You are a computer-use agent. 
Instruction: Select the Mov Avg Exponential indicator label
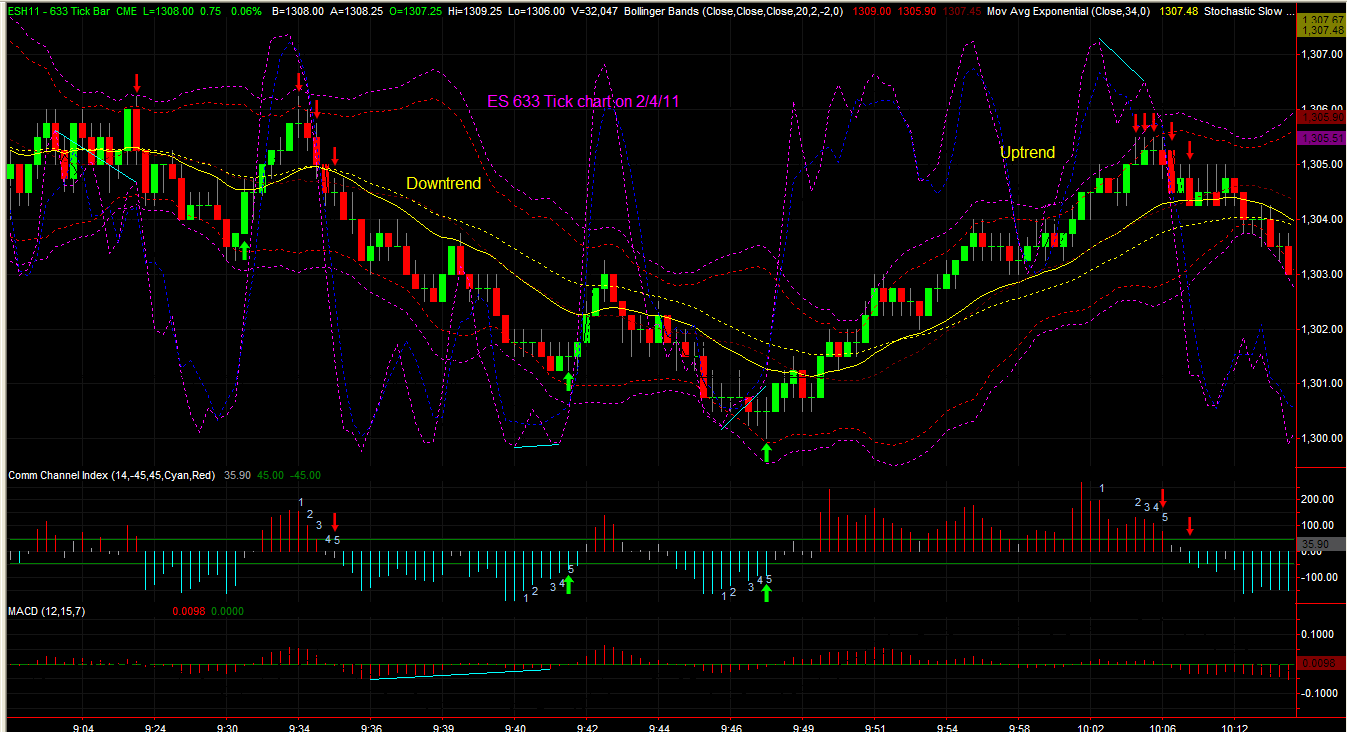(x=1066, y=11)
